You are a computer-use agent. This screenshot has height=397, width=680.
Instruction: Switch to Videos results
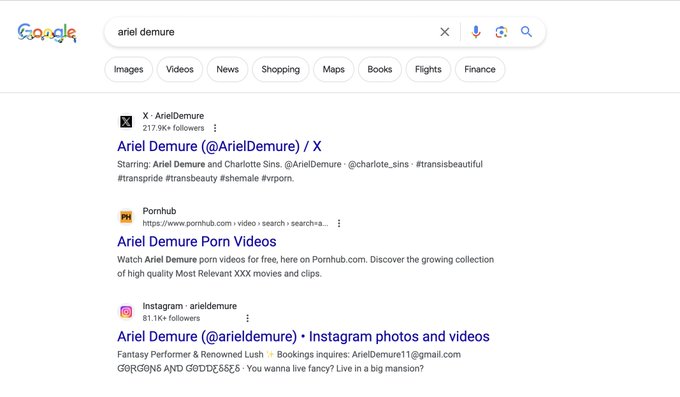[180, 69]
